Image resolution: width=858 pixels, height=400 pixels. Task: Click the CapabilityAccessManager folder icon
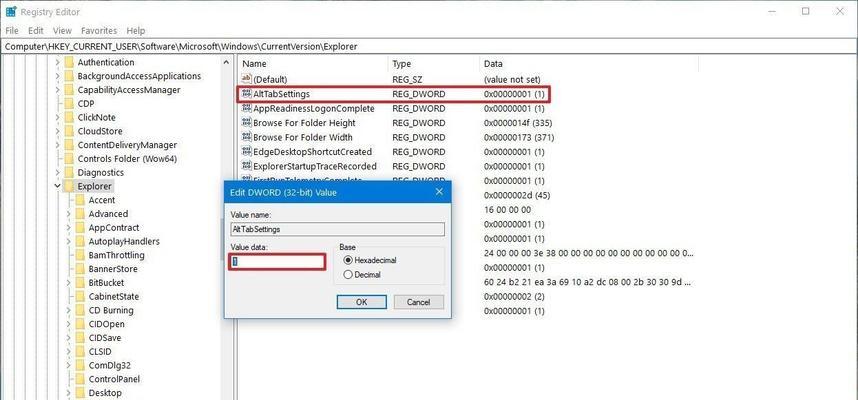(x=69, y=90)
